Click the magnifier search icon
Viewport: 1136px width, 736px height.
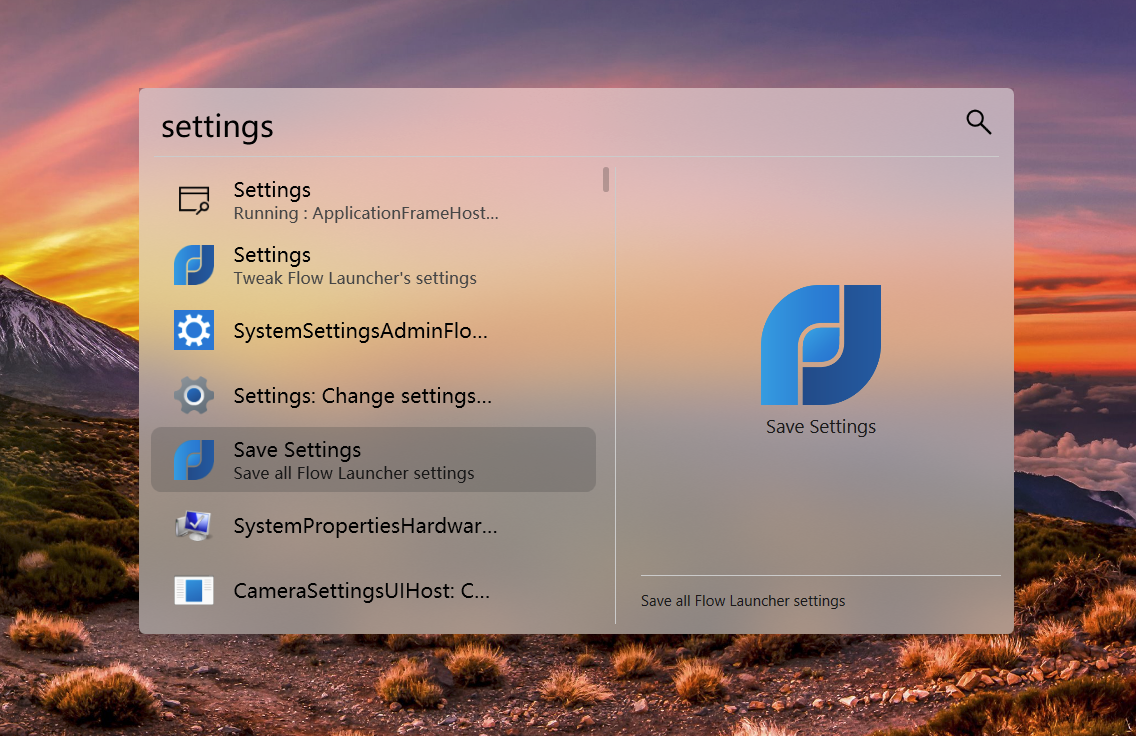(978, 122)
